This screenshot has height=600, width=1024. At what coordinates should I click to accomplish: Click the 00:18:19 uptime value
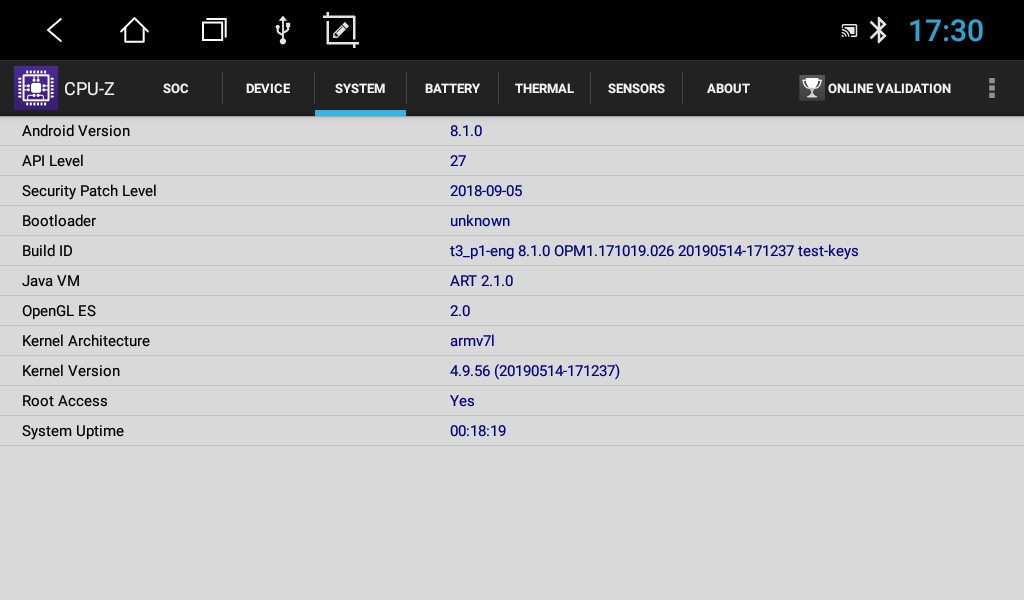[x=477, y=431]
